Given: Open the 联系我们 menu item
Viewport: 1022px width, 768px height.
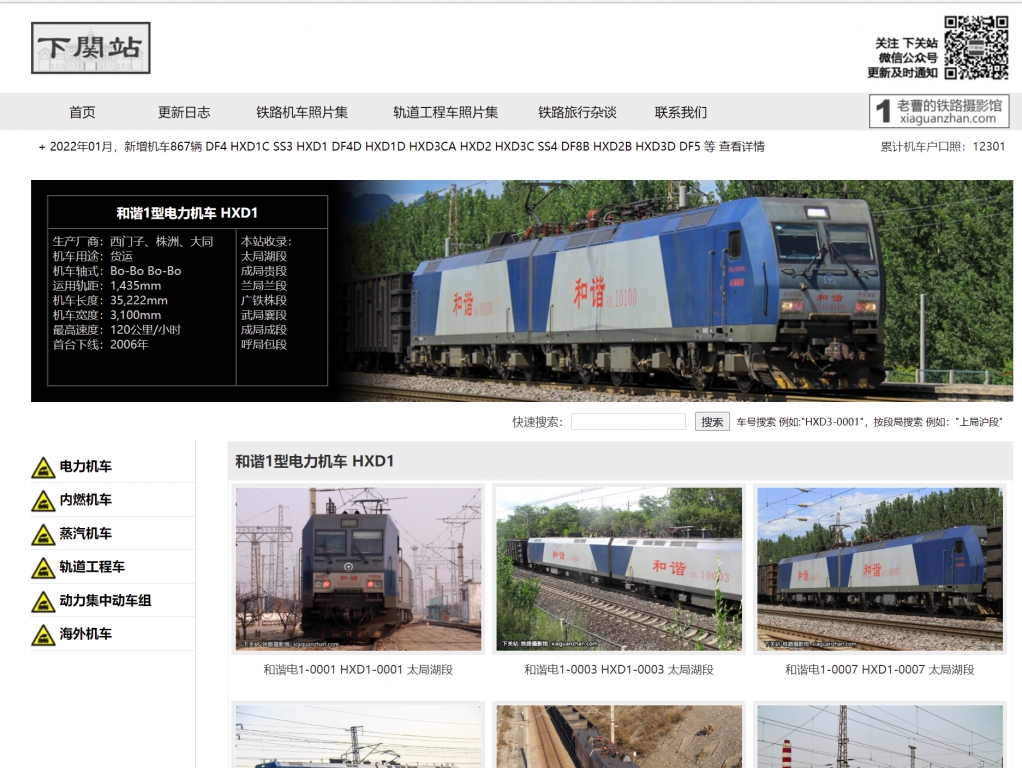Looking at the screenshot, I should click(x=680, y=112).
